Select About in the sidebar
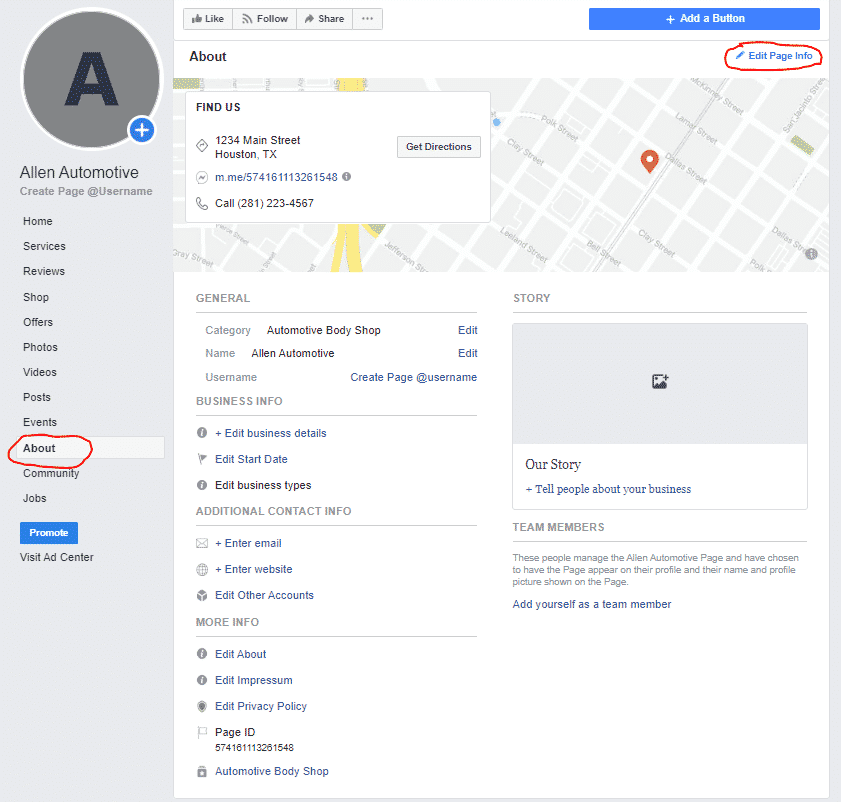The image size is (841, 802). tap(90, 448)
